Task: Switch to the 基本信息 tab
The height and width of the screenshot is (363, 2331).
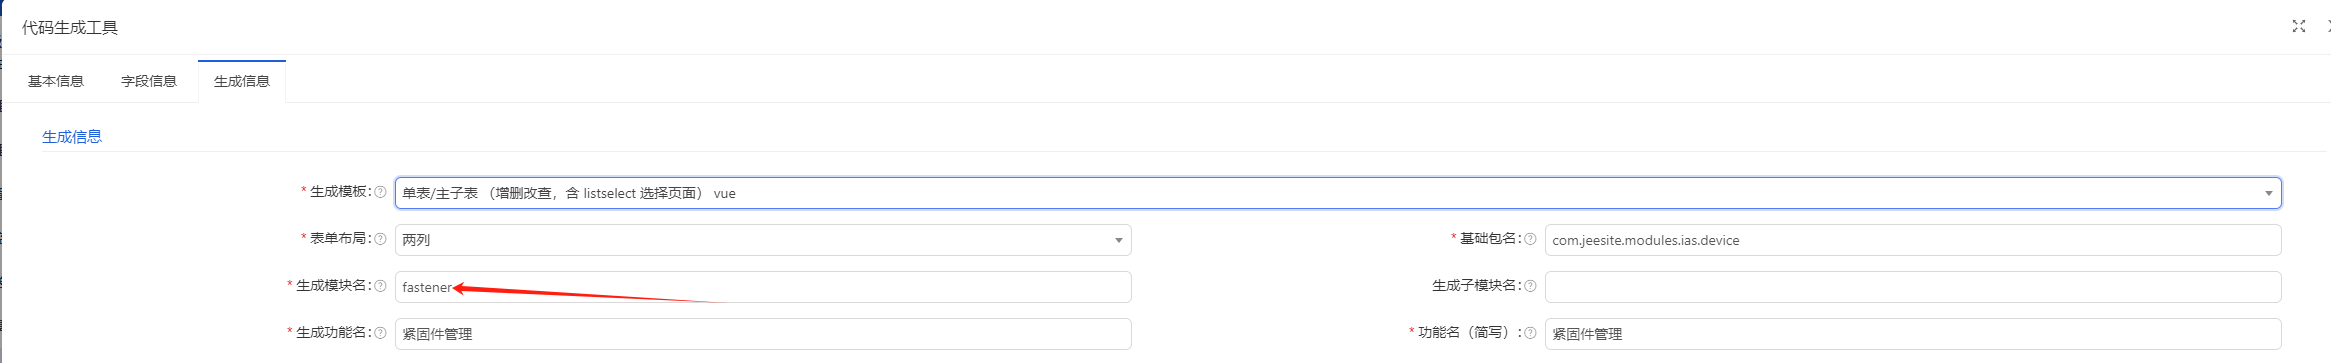Action: pyautogui.click(x=56, y=81)
